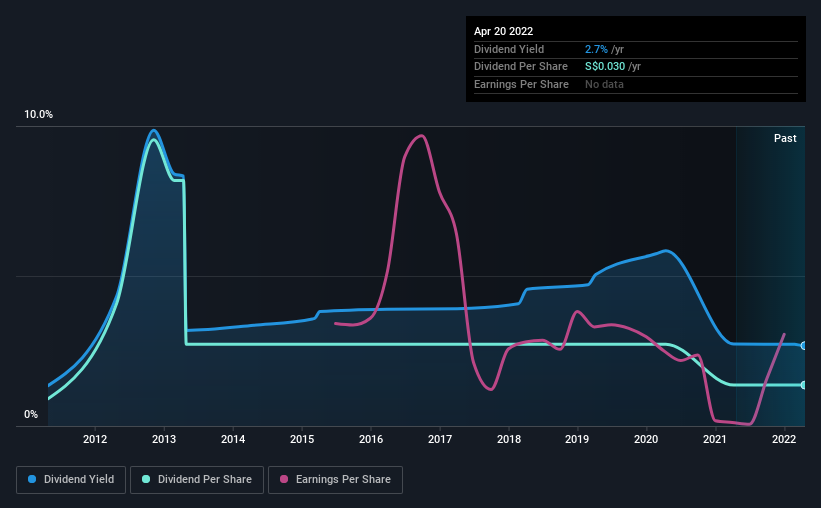Click the teal Dividend Per Share legend dot
The height and width of the screenshot is (508, 821).
pyautogui.click(x=146, y=479)
